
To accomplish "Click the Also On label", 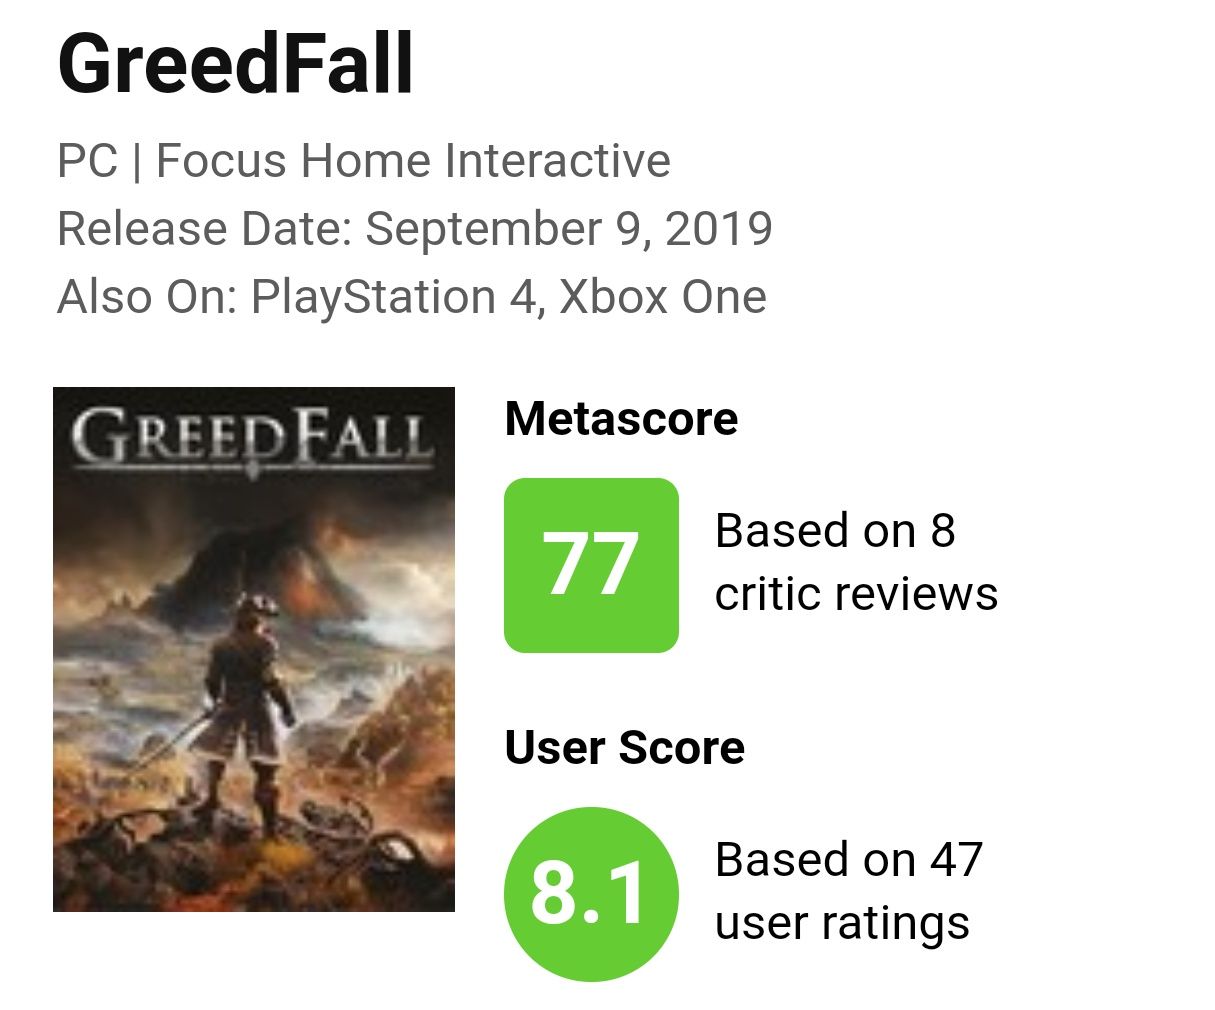I will click(146, 297).
